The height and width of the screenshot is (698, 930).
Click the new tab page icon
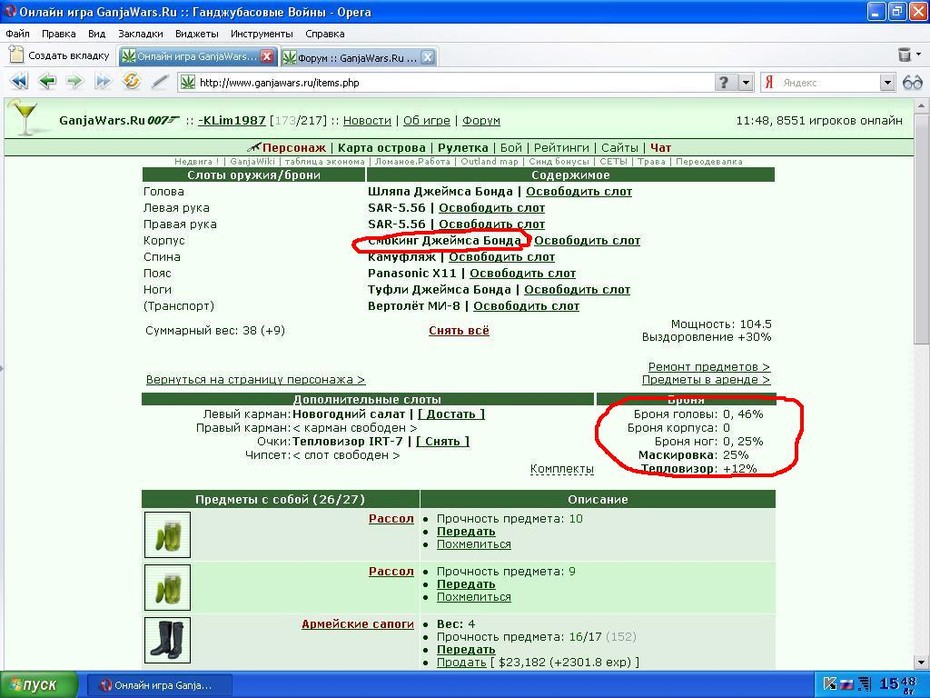(16, 55)
